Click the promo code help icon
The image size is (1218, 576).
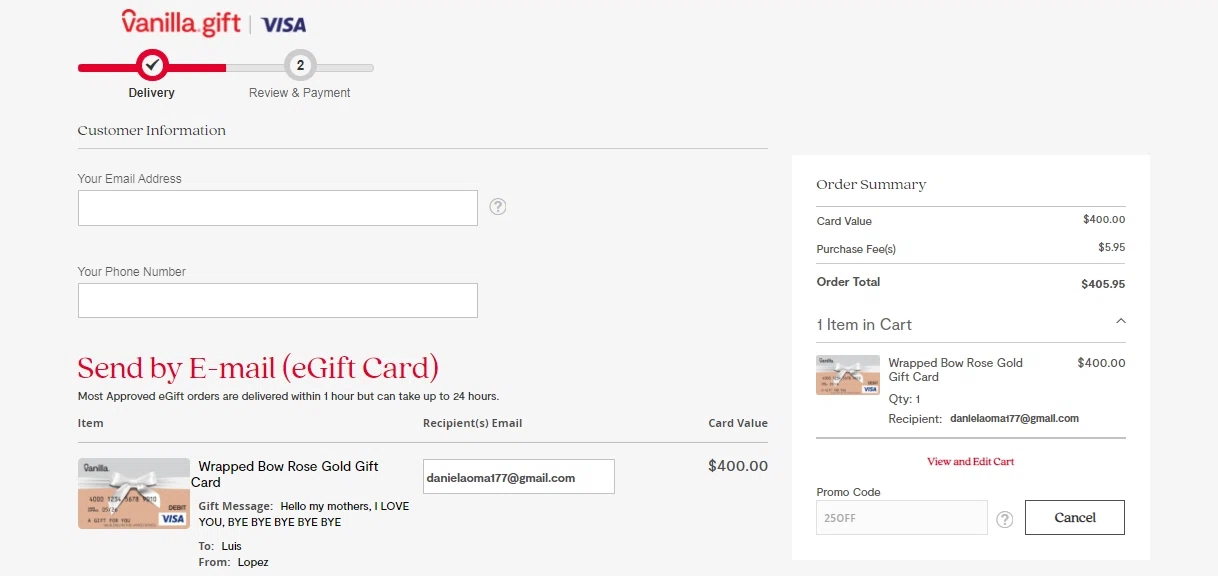click(1005, 519)
